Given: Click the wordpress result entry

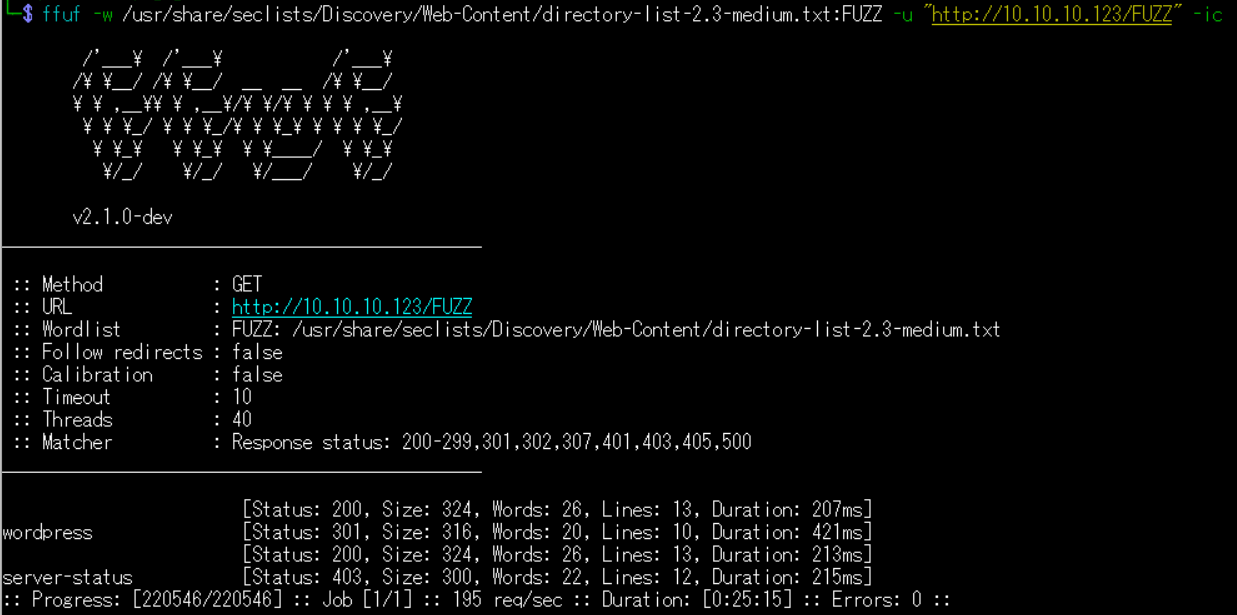Looking at the screenshot, I should coord(47,533).
